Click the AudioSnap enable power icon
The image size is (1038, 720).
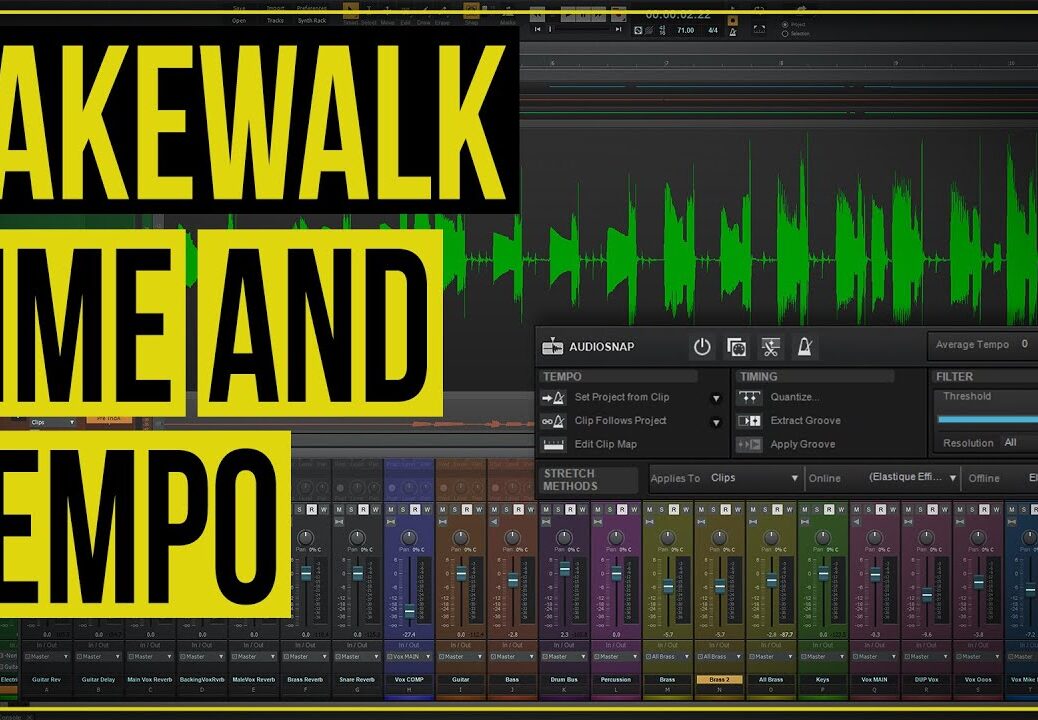[x=702, y=347]
